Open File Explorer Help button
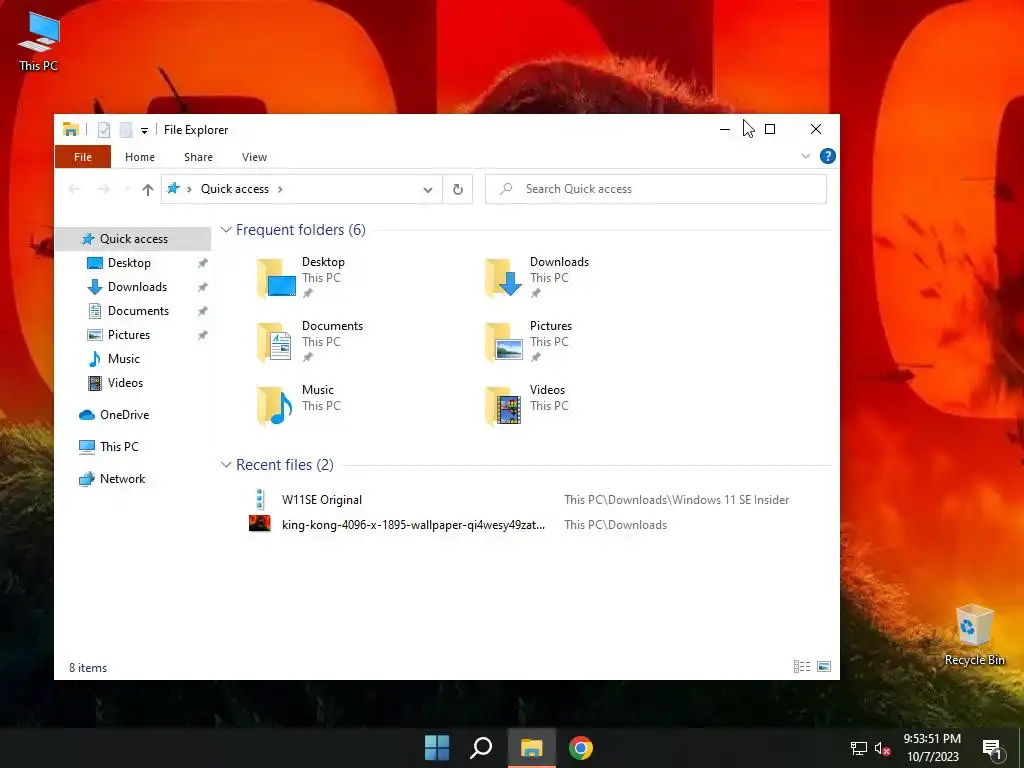 pos(827,156)
